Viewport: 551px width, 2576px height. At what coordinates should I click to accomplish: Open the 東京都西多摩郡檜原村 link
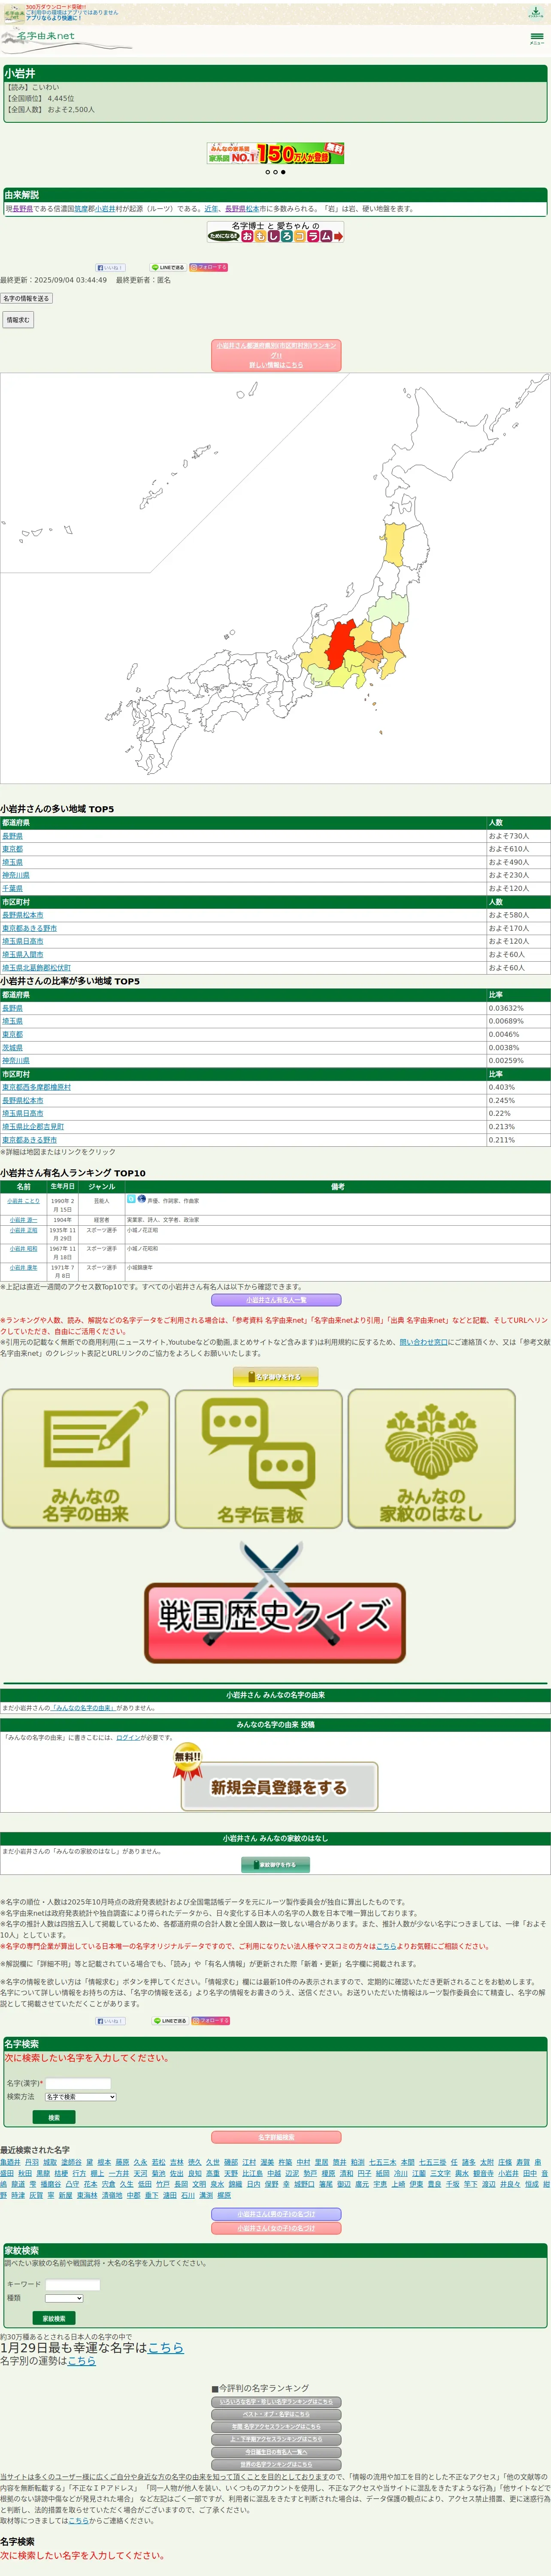pos(36,1087)
